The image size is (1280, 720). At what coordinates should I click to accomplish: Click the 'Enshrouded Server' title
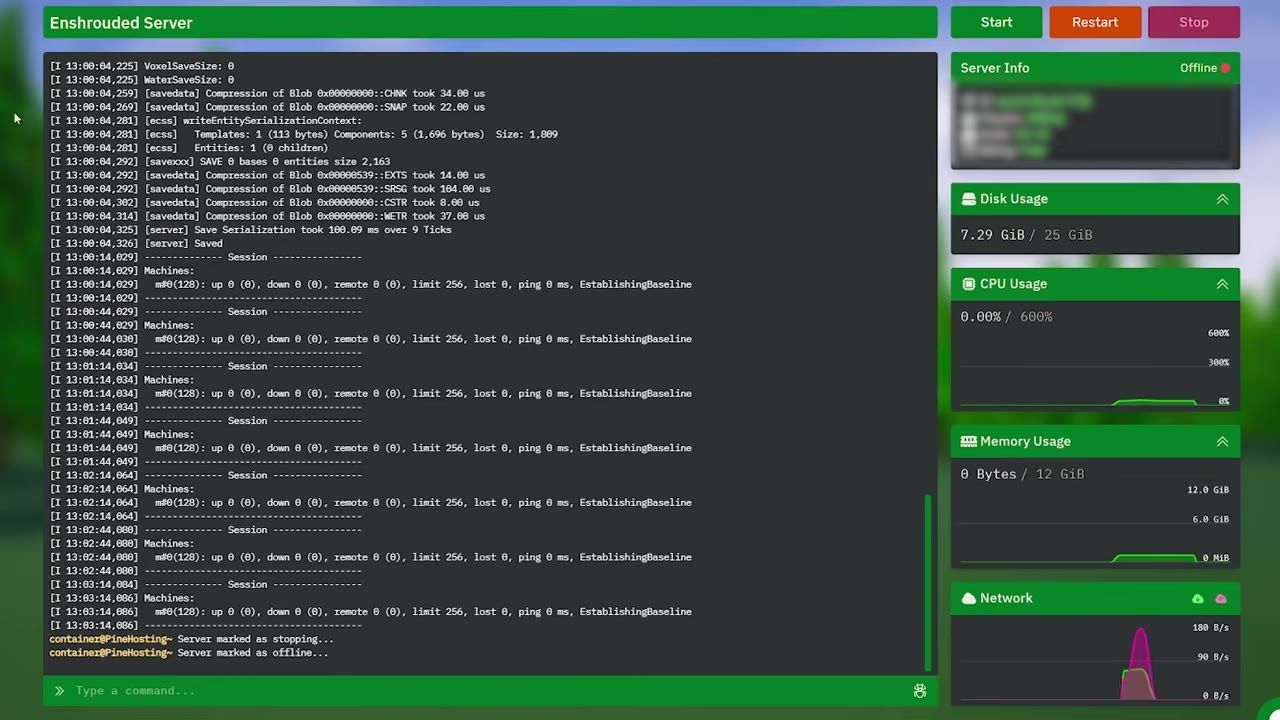(x=121, y=22)
